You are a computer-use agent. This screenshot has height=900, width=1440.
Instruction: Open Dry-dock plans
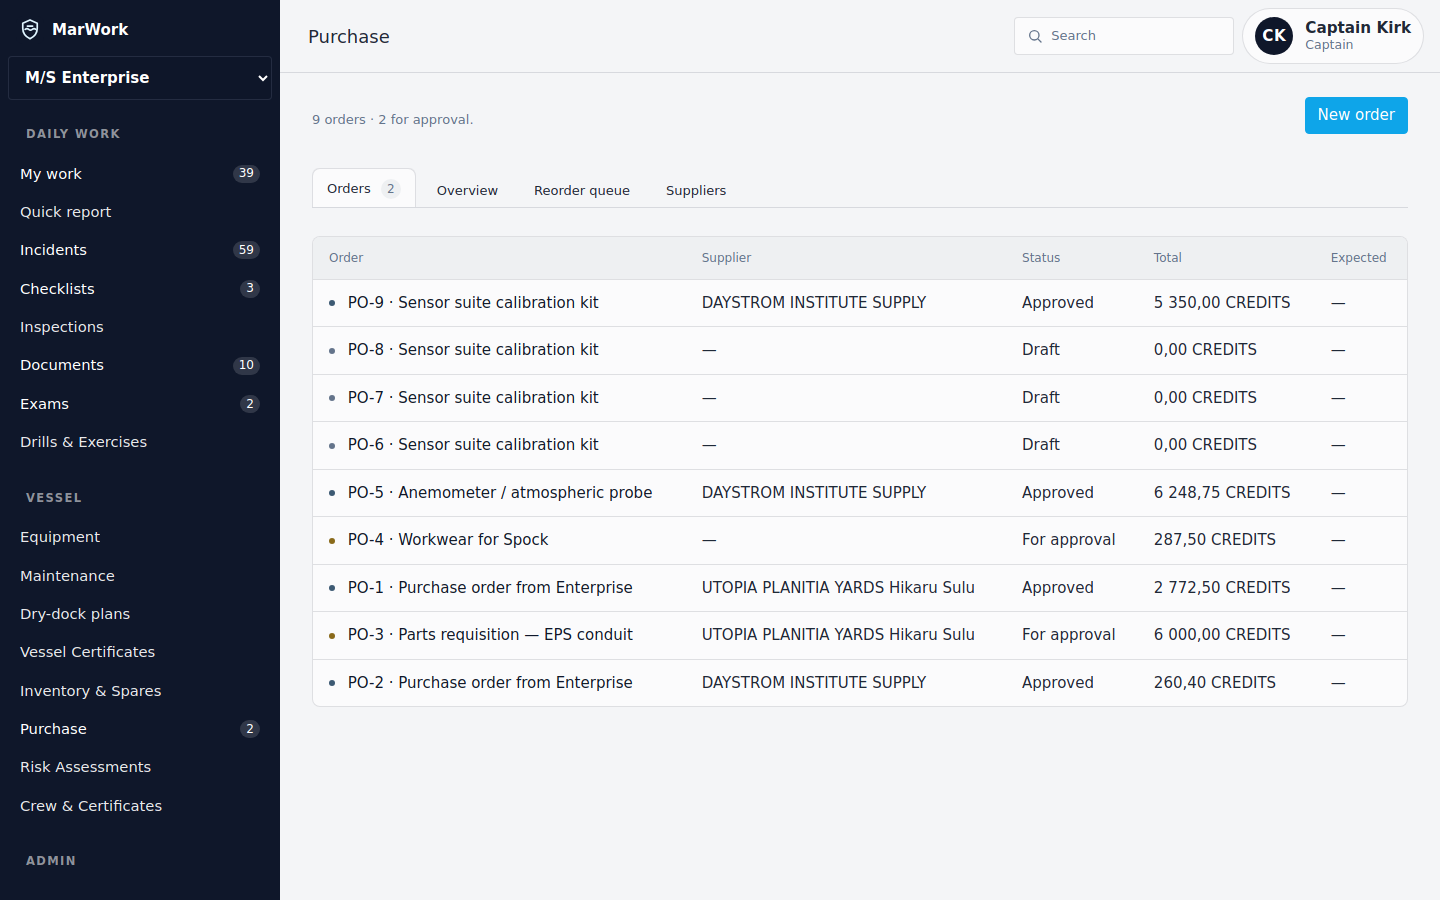(x=140, y=614)
